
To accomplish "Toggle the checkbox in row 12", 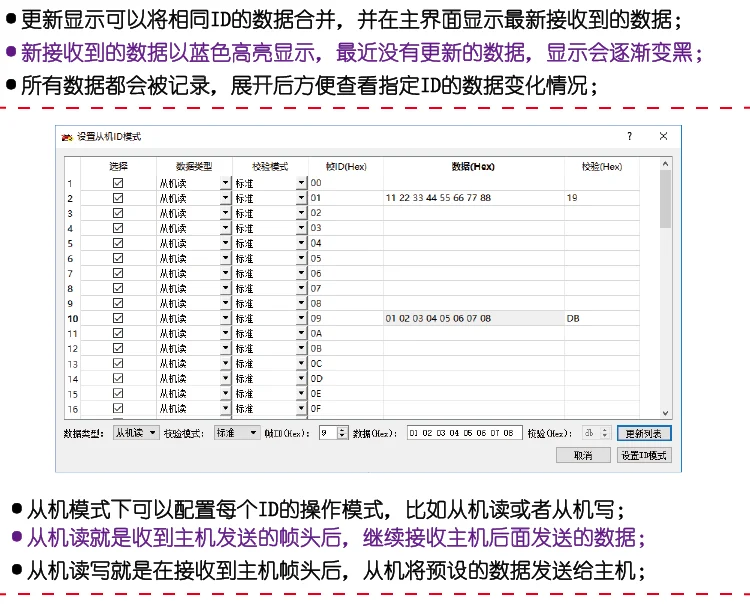I will click(x=118, y=348).
